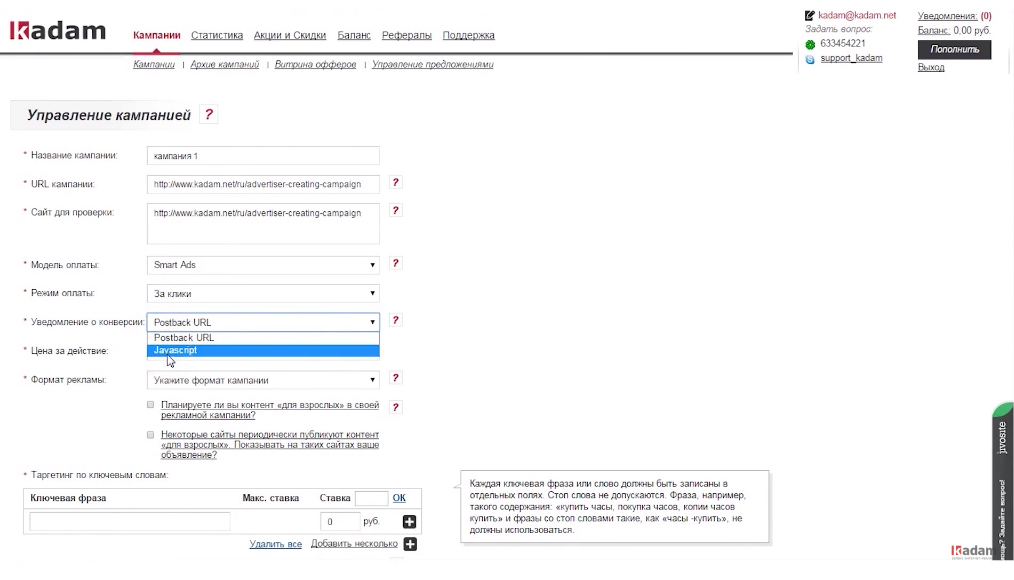Click the Kadam logo
Viewport: 1014px width, 580px height.
[58, 30]
